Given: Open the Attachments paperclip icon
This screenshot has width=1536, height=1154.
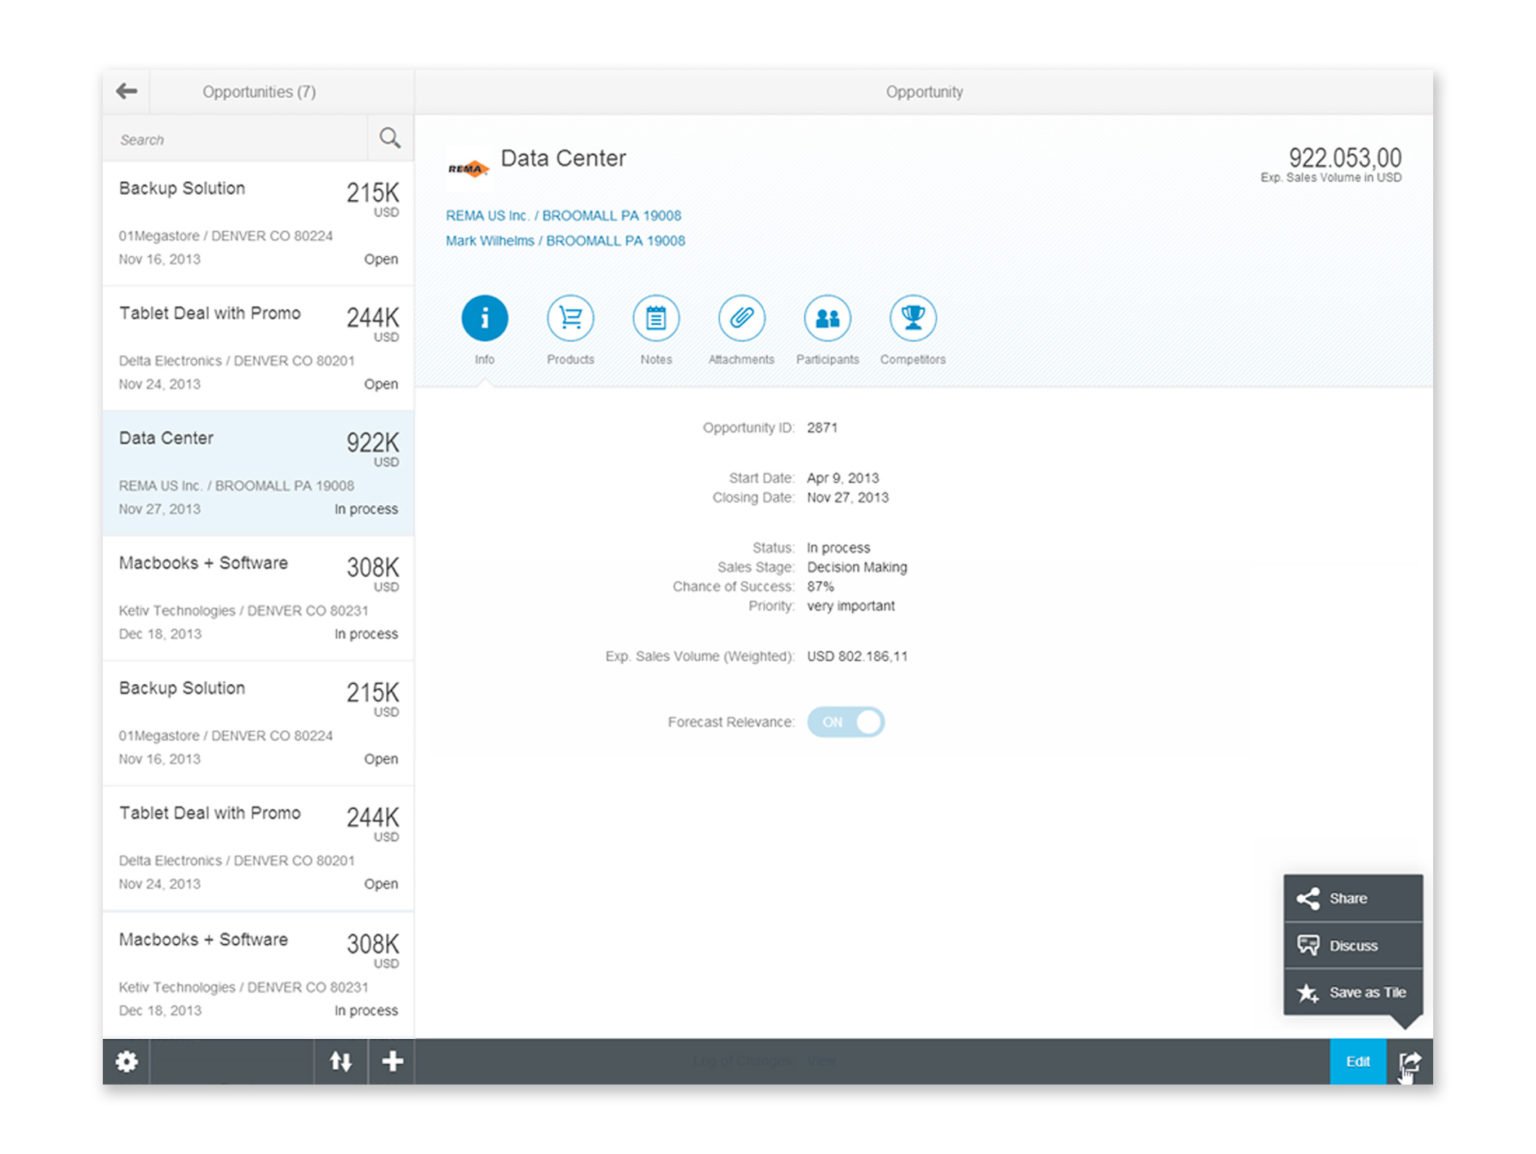Looking at the screenshot, I should [x=742, y=318].
